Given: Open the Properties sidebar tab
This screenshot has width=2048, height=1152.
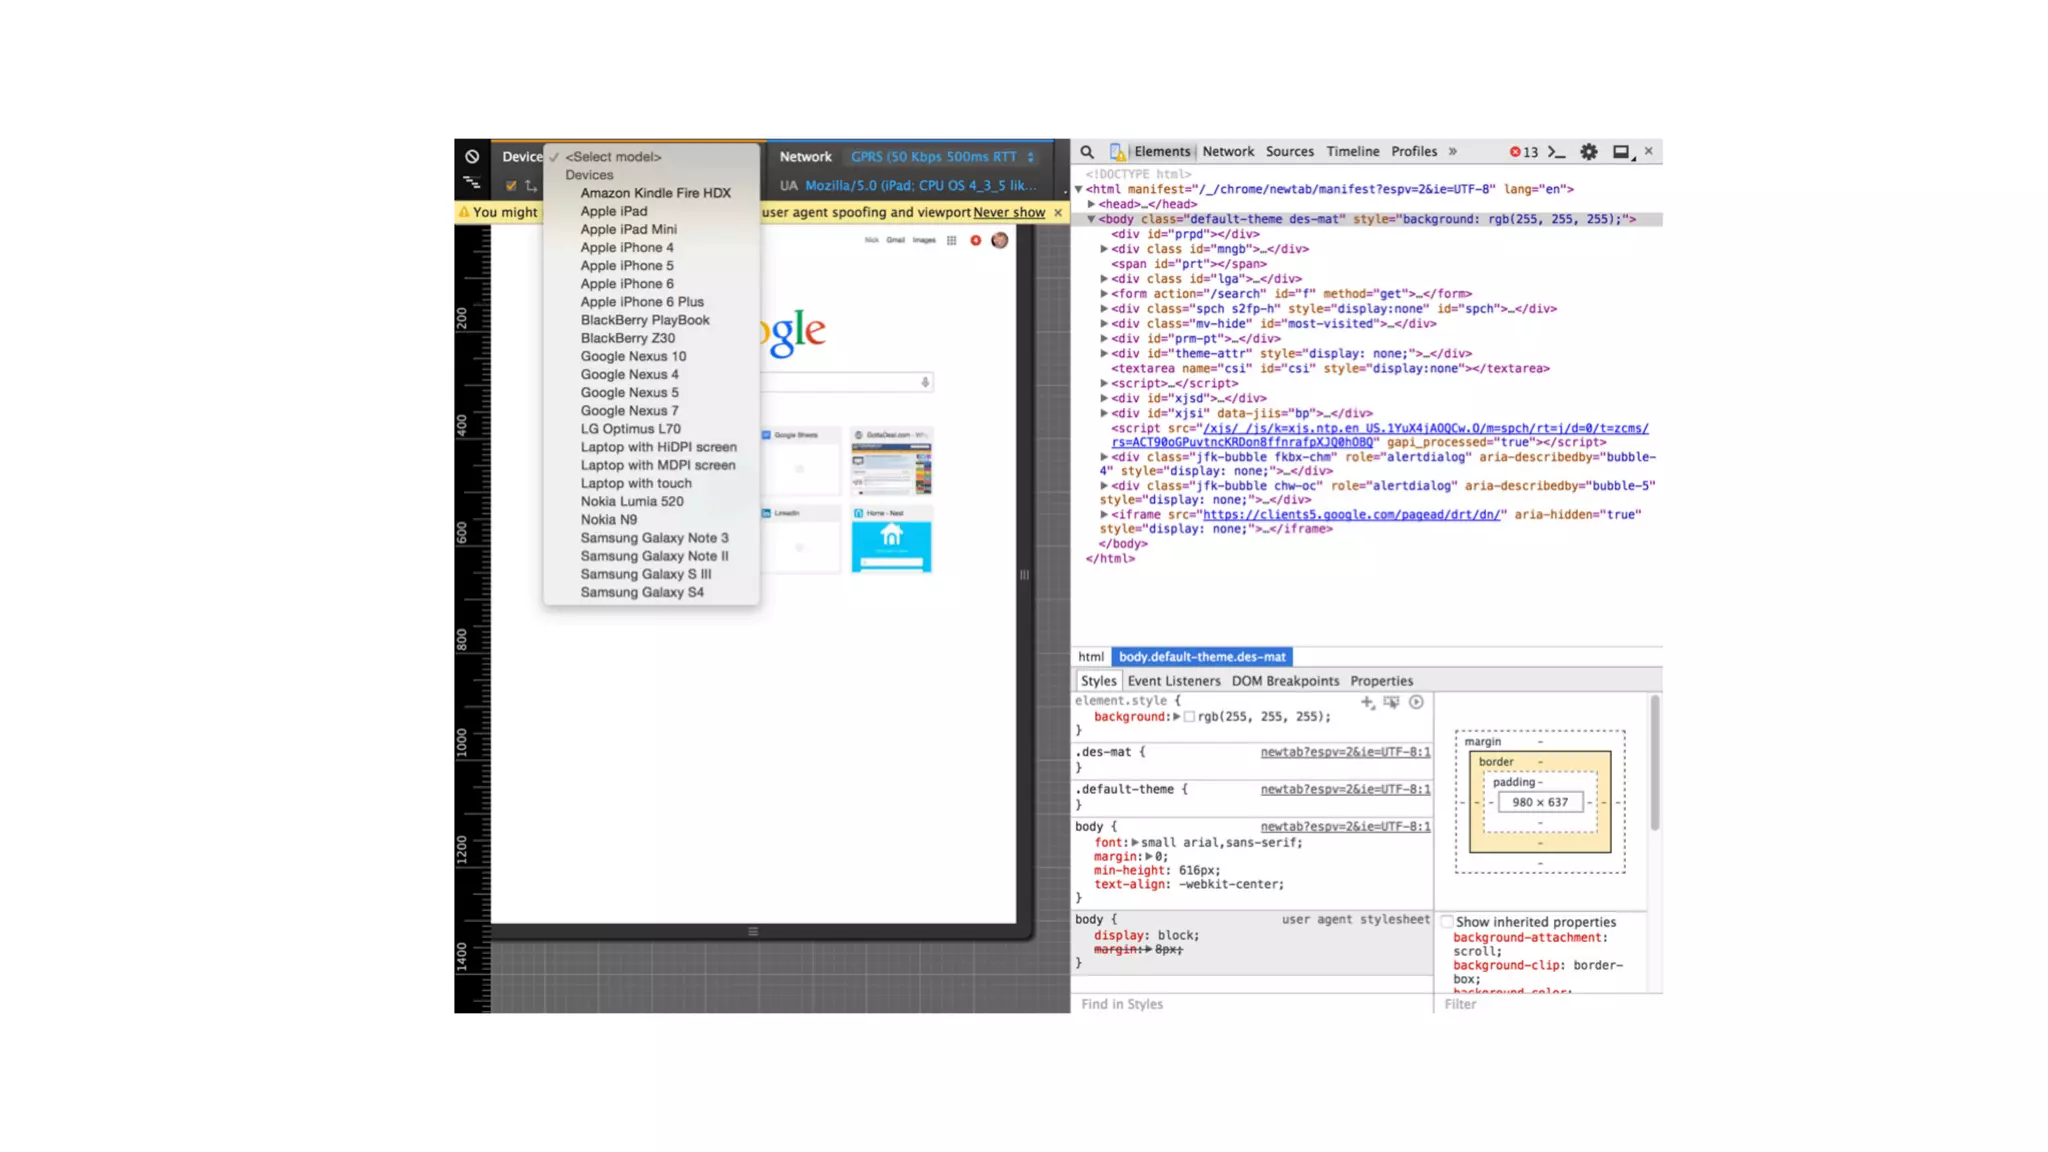Looking at the screenshot, I should (1381, 681).
